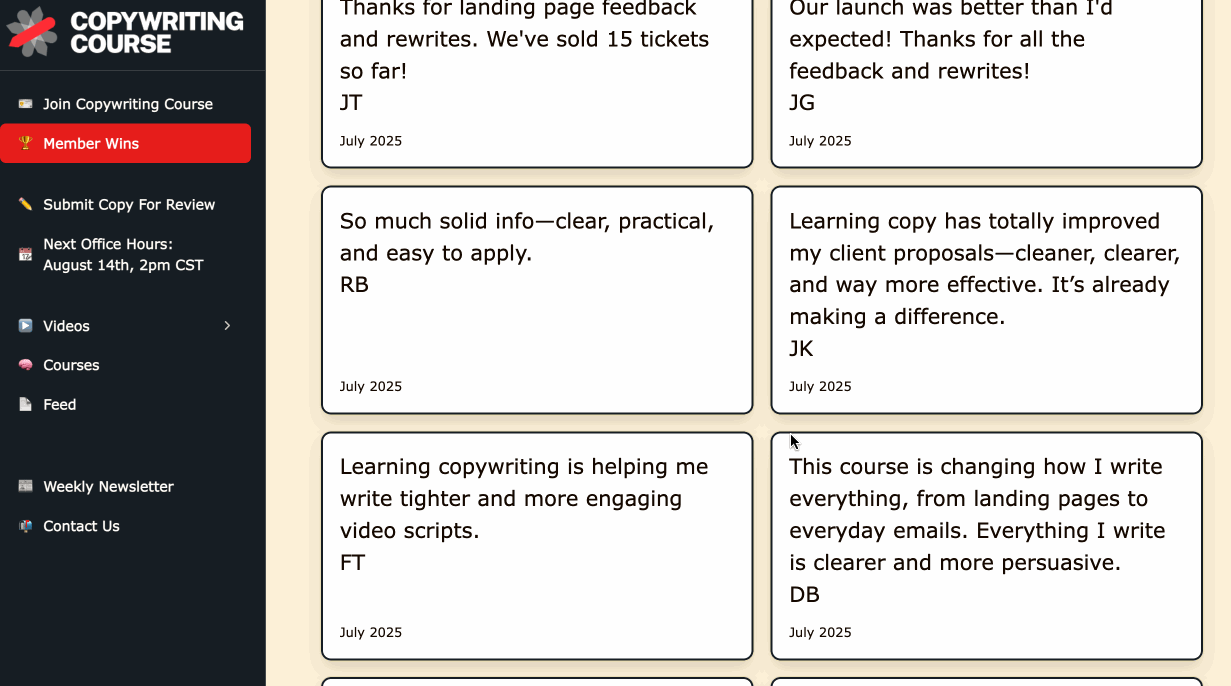Screen dimensions: 1231x686
Task: Select the Contact Us link
Action: click(81, 527)
